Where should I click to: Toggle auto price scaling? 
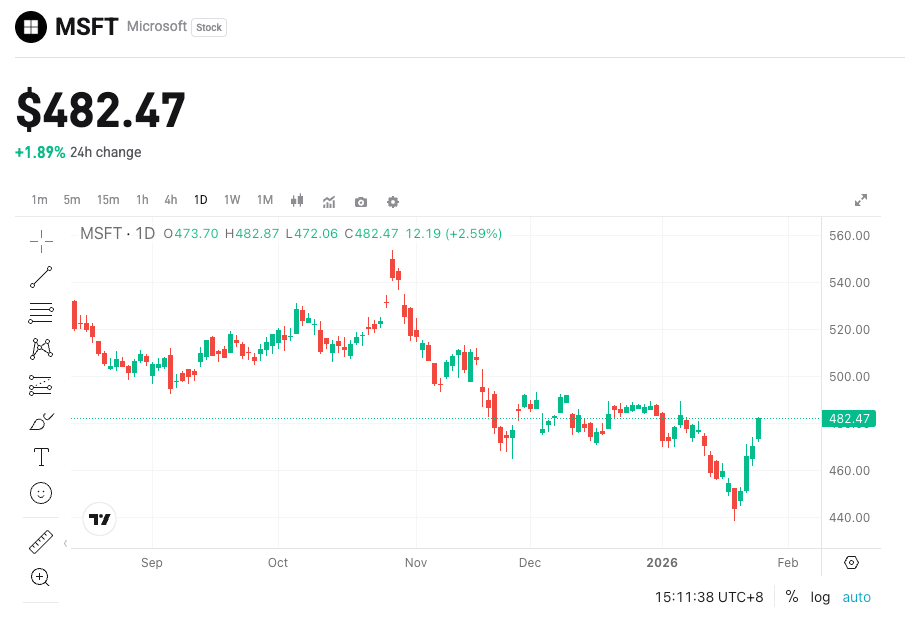coord(856,597)
